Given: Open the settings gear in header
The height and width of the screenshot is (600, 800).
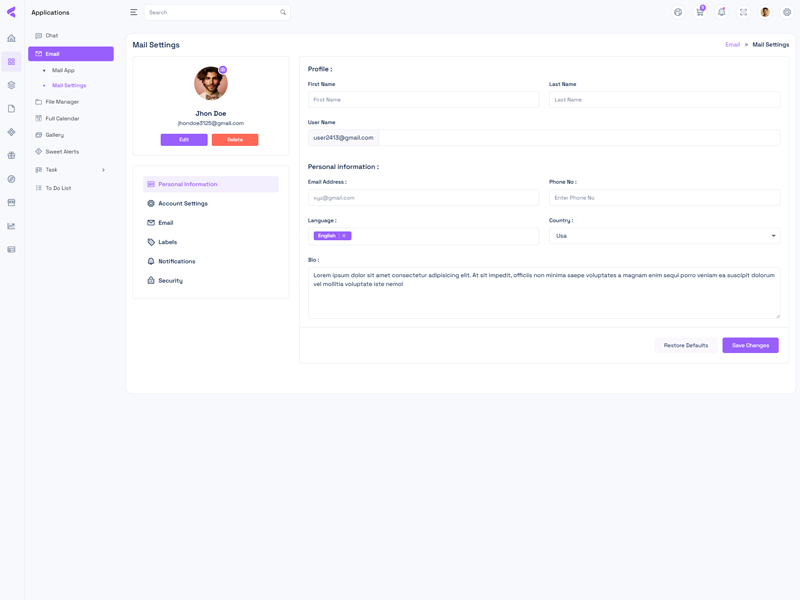Looking at the screenshot, I should 787,13.
